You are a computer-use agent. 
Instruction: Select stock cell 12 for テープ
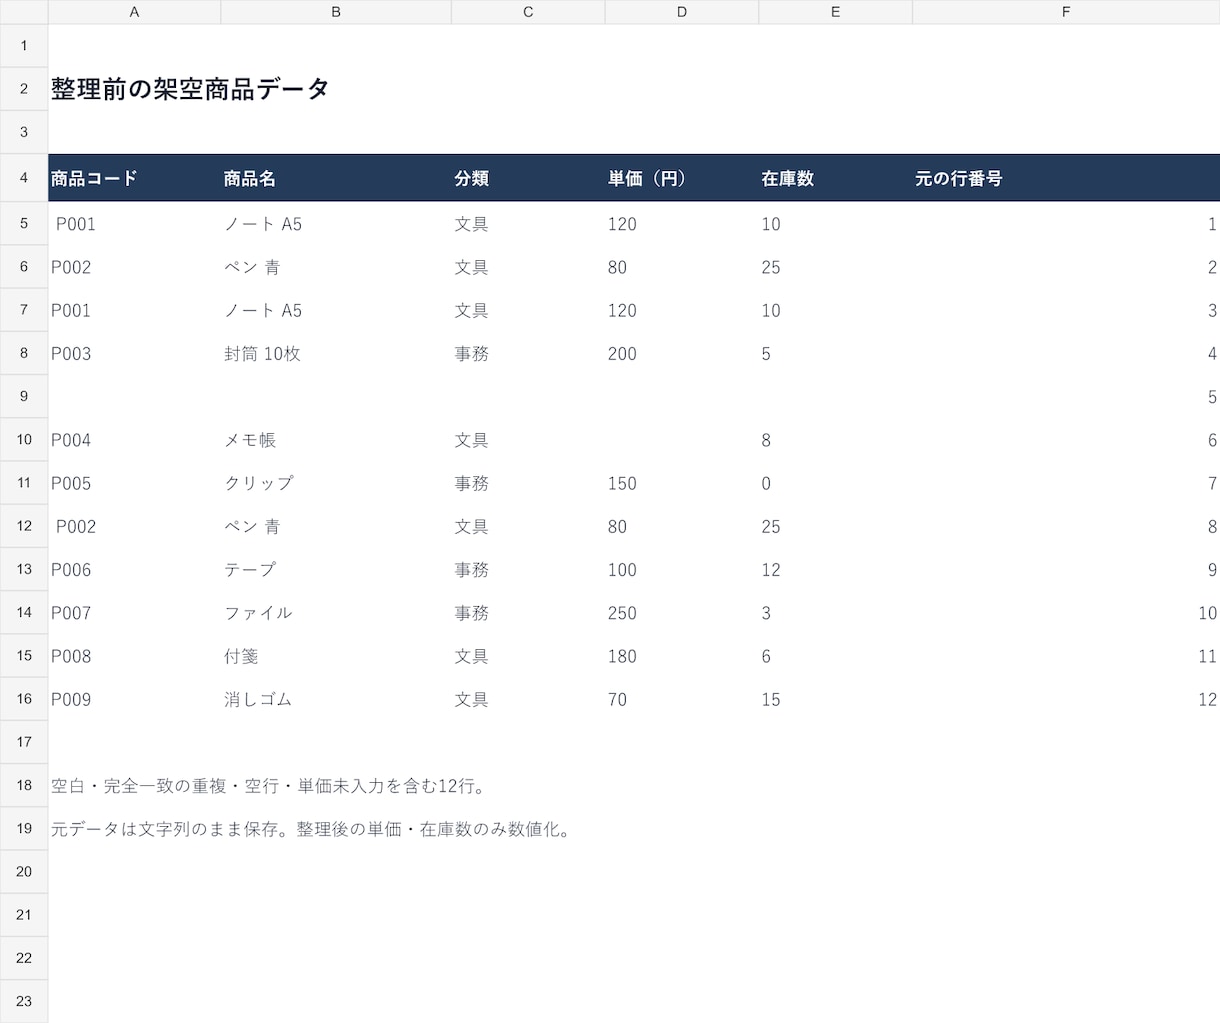point(835,569)
